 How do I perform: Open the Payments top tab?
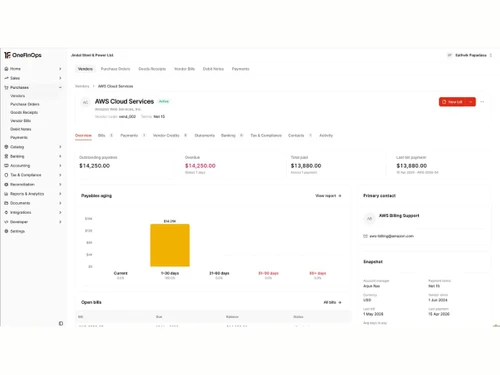pos(241,69)
